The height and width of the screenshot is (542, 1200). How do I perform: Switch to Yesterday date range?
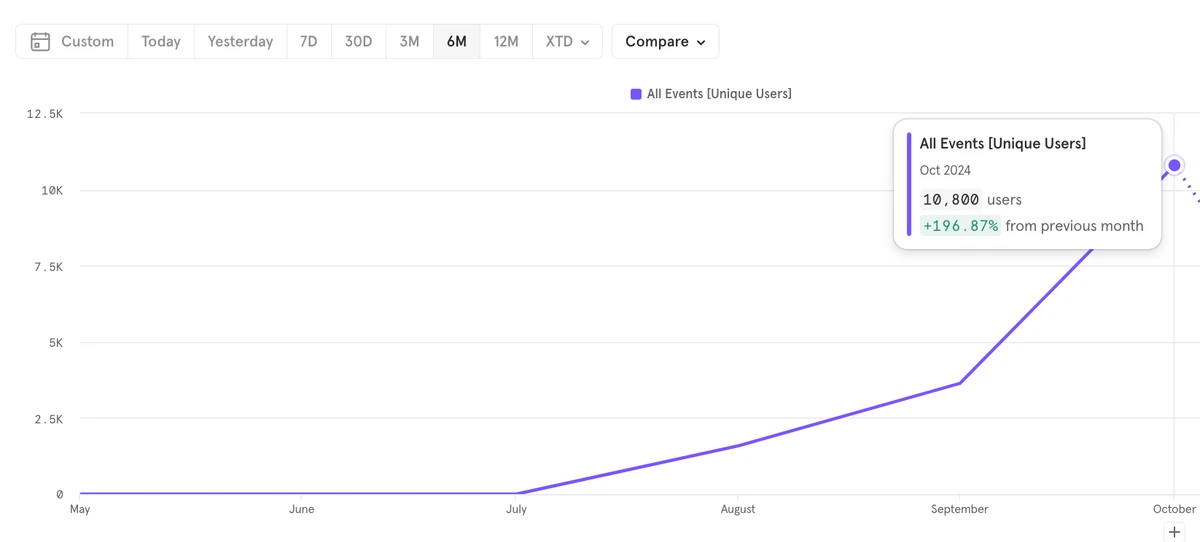click(240, 42)
